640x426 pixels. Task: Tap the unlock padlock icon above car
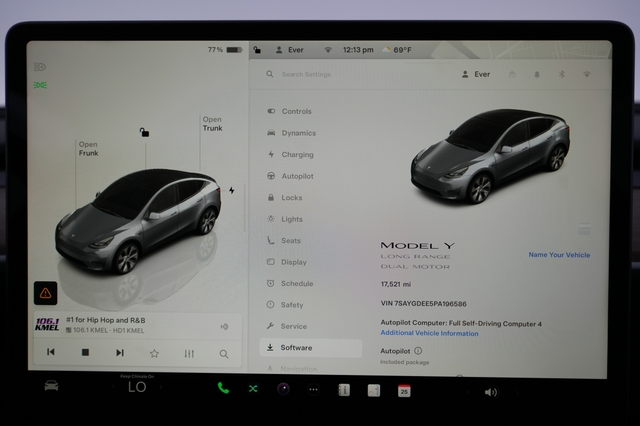click(x=144, y=132)
